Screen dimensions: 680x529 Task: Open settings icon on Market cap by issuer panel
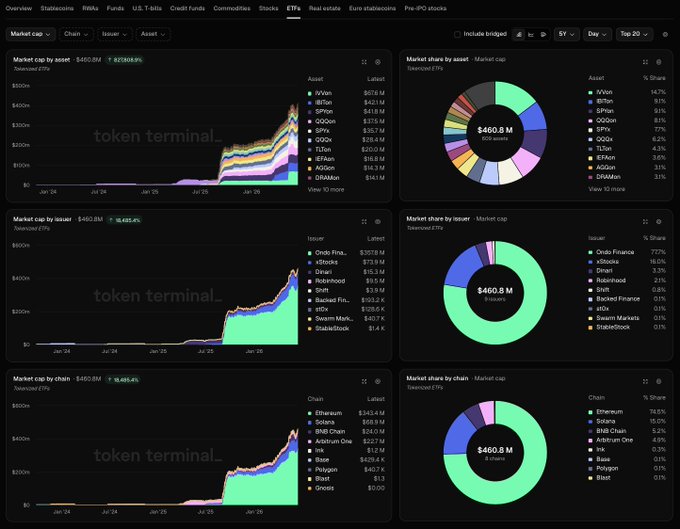378,222
